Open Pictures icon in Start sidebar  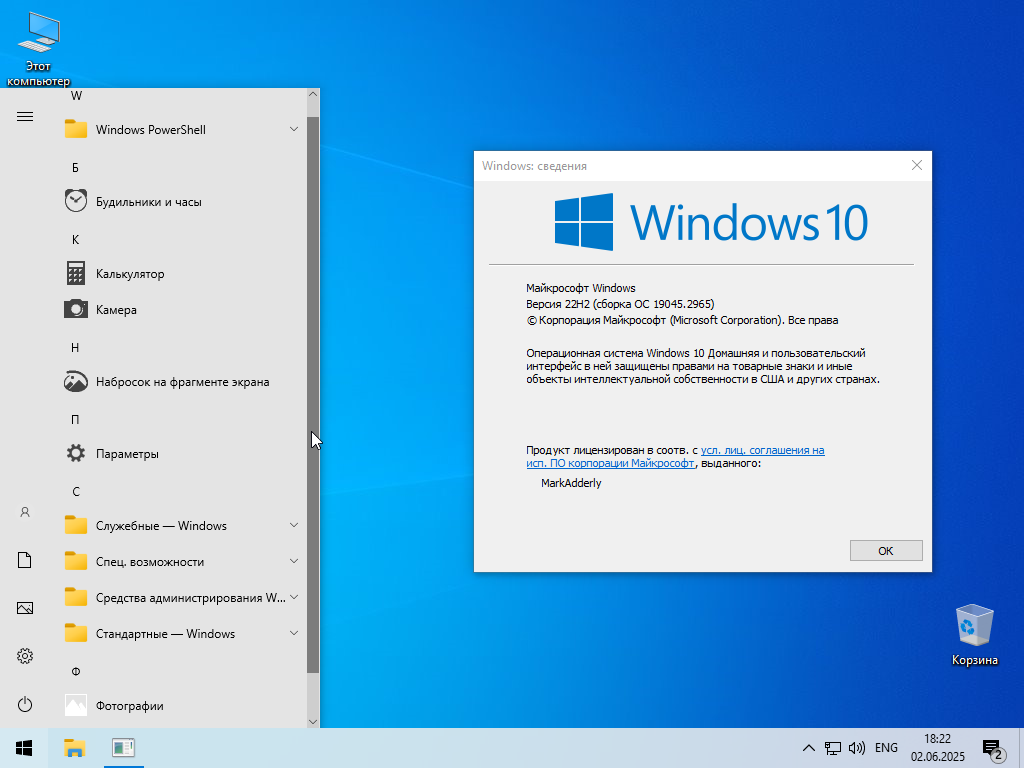[x=25, y=608]
